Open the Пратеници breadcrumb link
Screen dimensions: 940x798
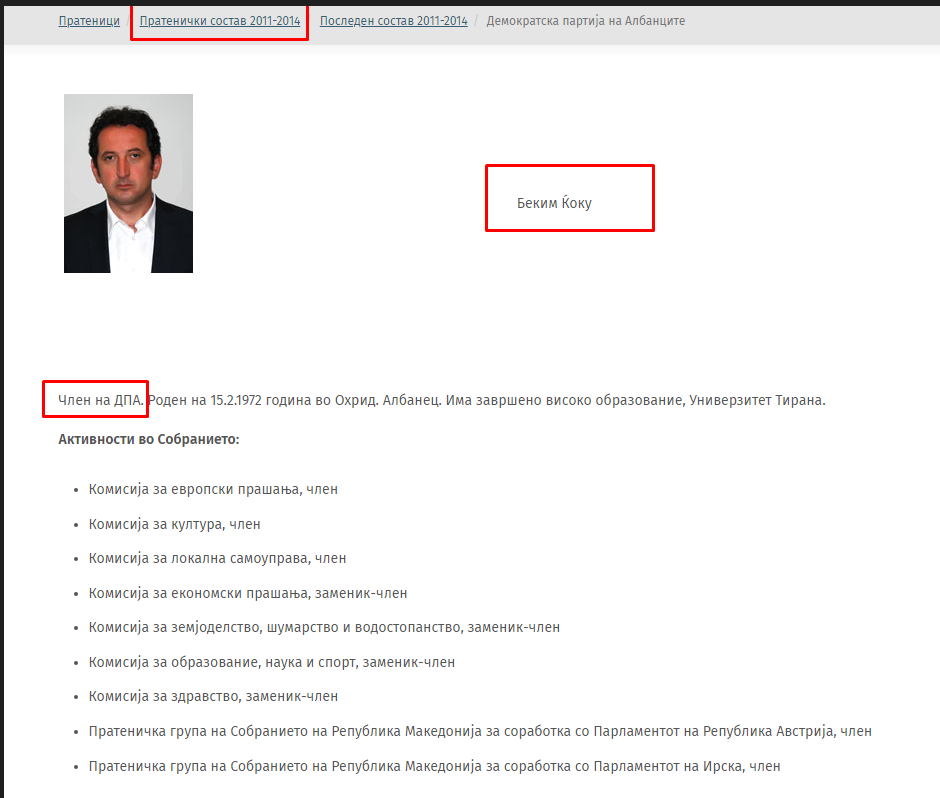(89, 21)
